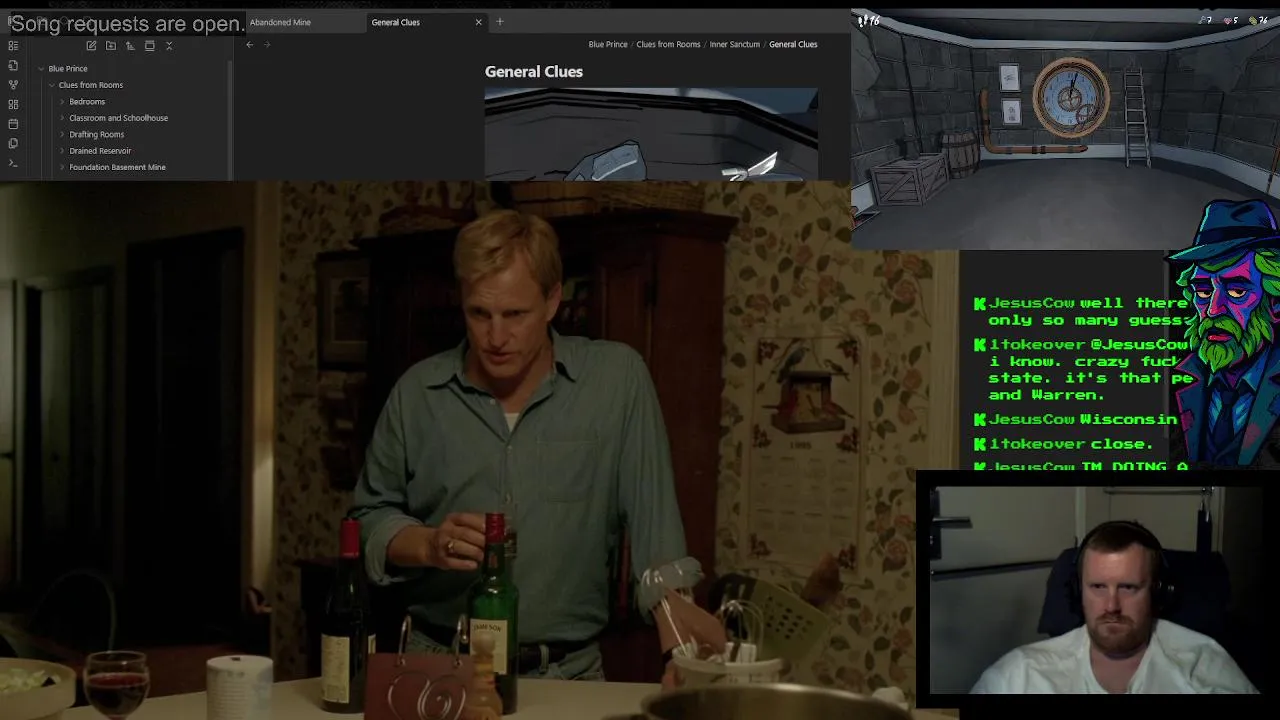Screen dimensions: 1280x720
Task: Select the General Clues tab
Action: [x=396, y=22]
